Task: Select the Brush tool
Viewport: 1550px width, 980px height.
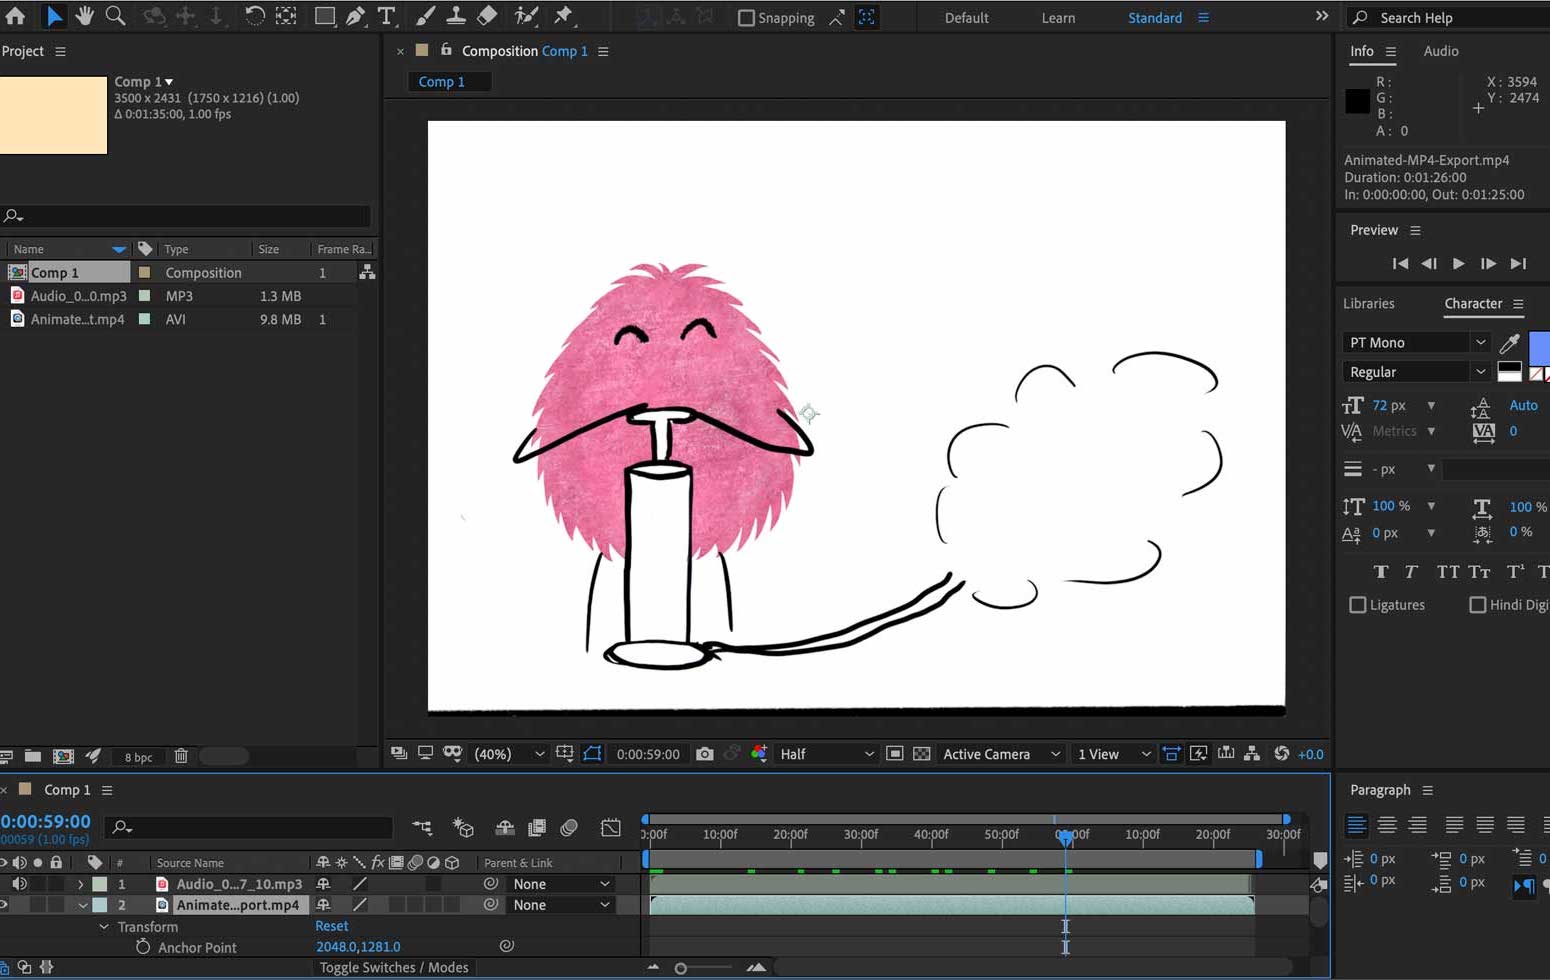Action: pos(425,16)
